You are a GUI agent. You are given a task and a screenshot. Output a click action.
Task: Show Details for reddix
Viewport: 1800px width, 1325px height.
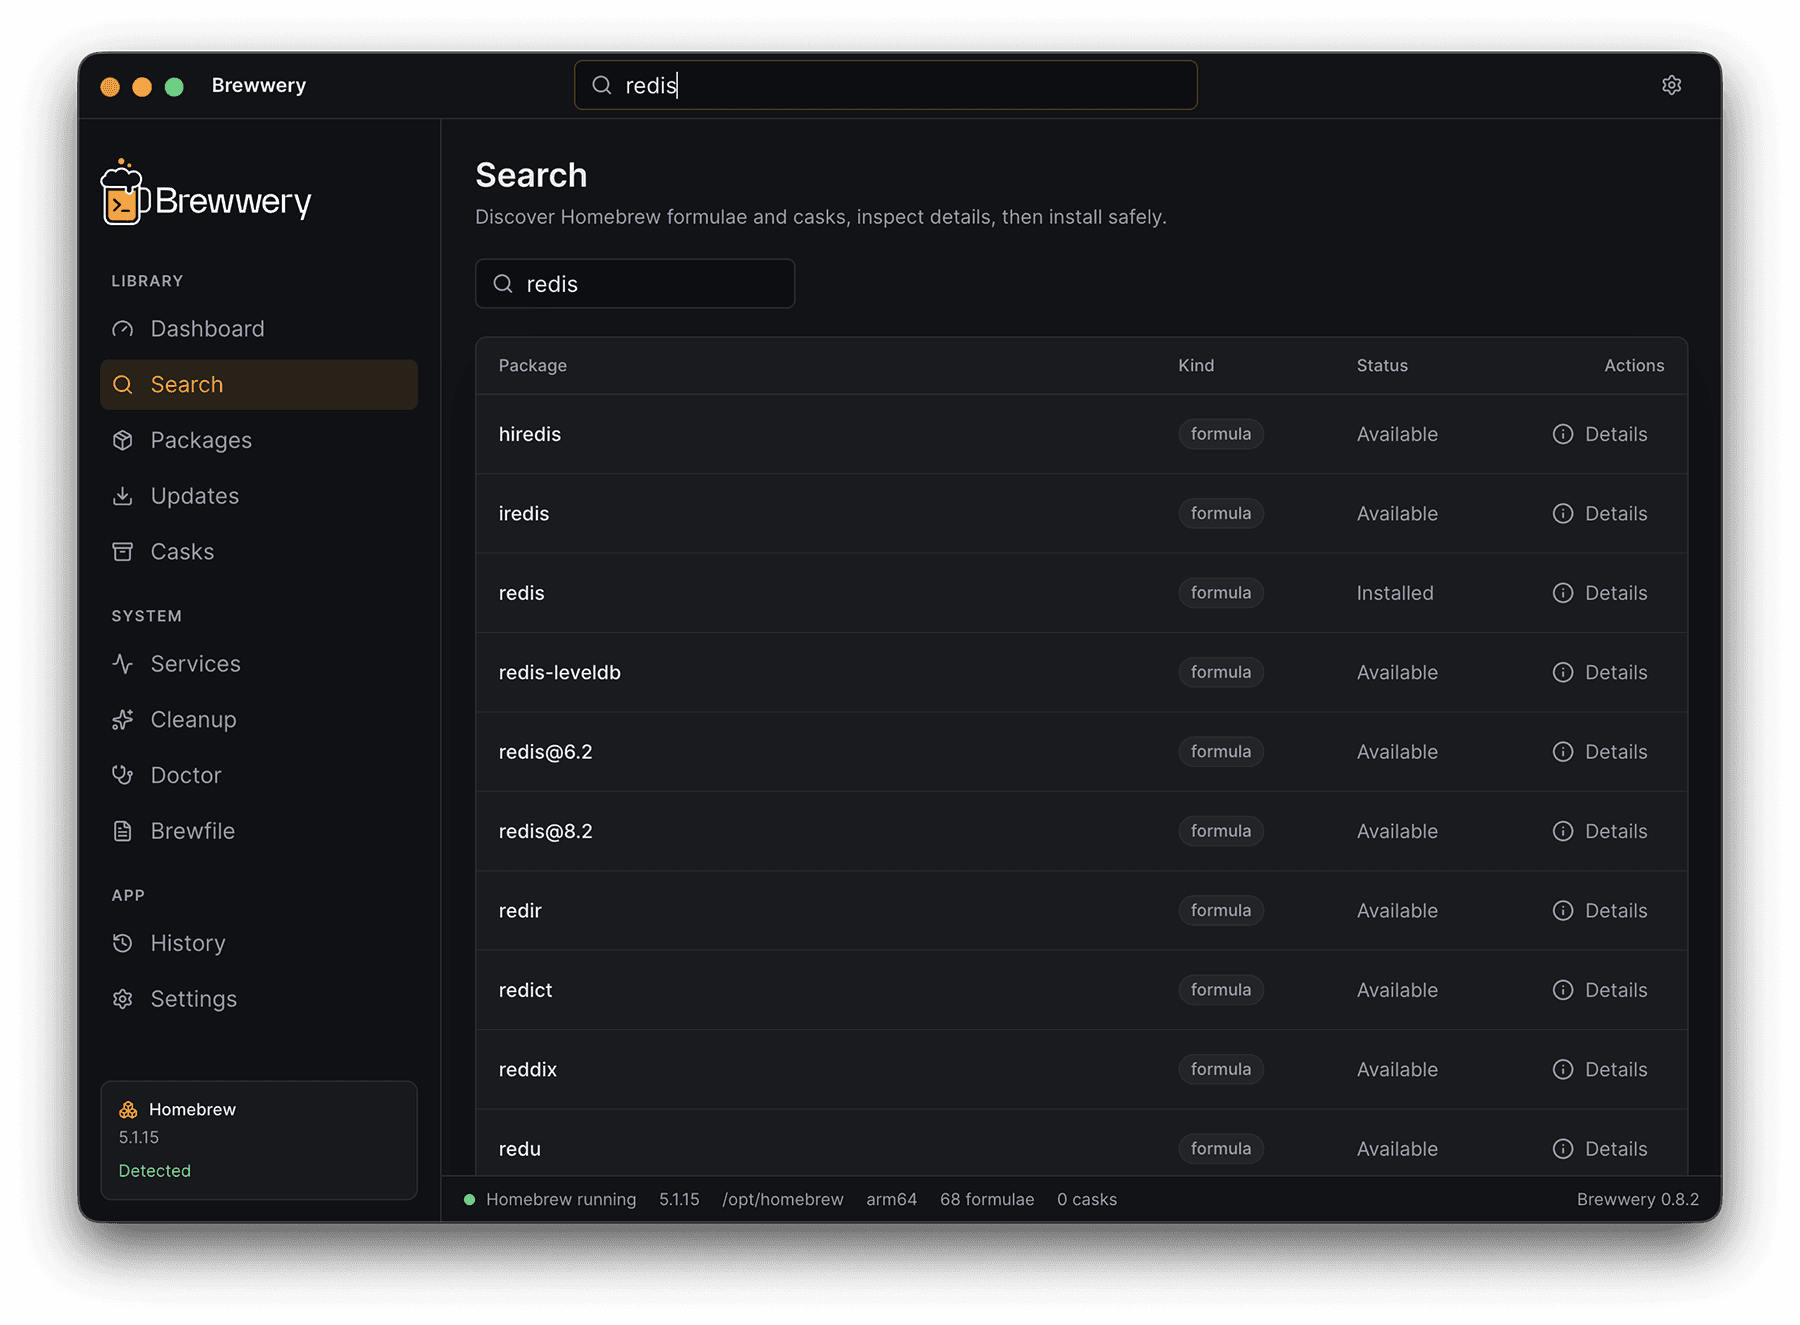[1600, 1070]
